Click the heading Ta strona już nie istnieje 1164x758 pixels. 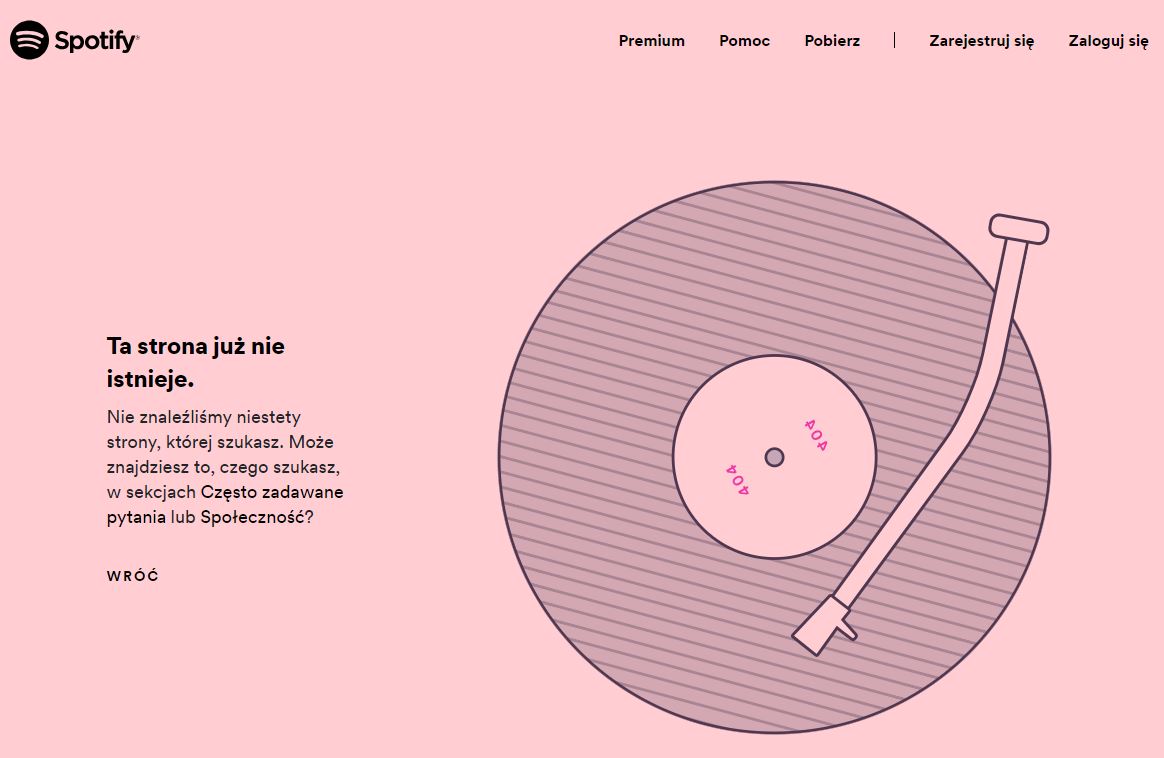pyautogui.click(x=196, y=362)
